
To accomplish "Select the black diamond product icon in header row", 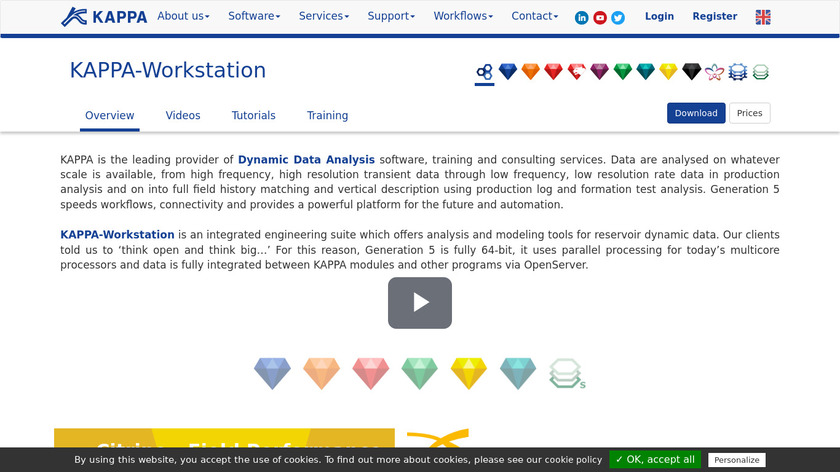I will [692, 71].
